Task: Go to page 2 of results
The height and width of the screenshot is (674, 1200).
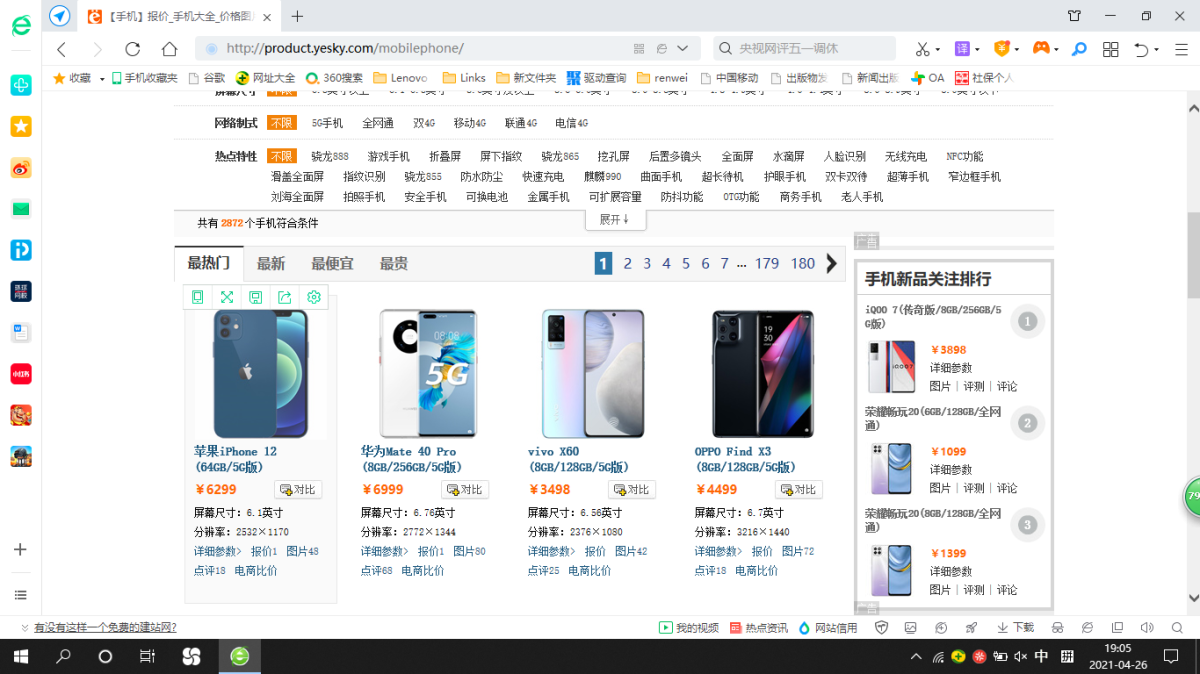Action: [x=628, y=264]
